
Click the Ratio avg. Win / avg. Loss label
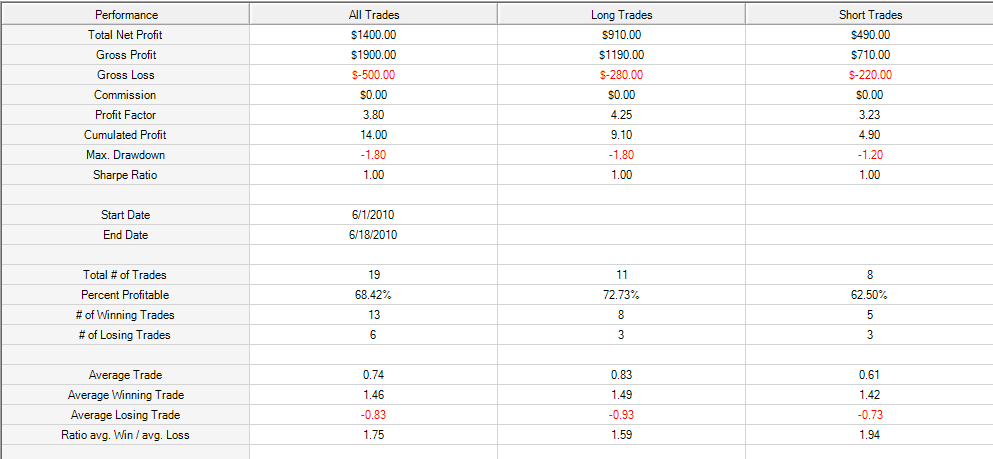pyautogui.click(x=126, y=435)
